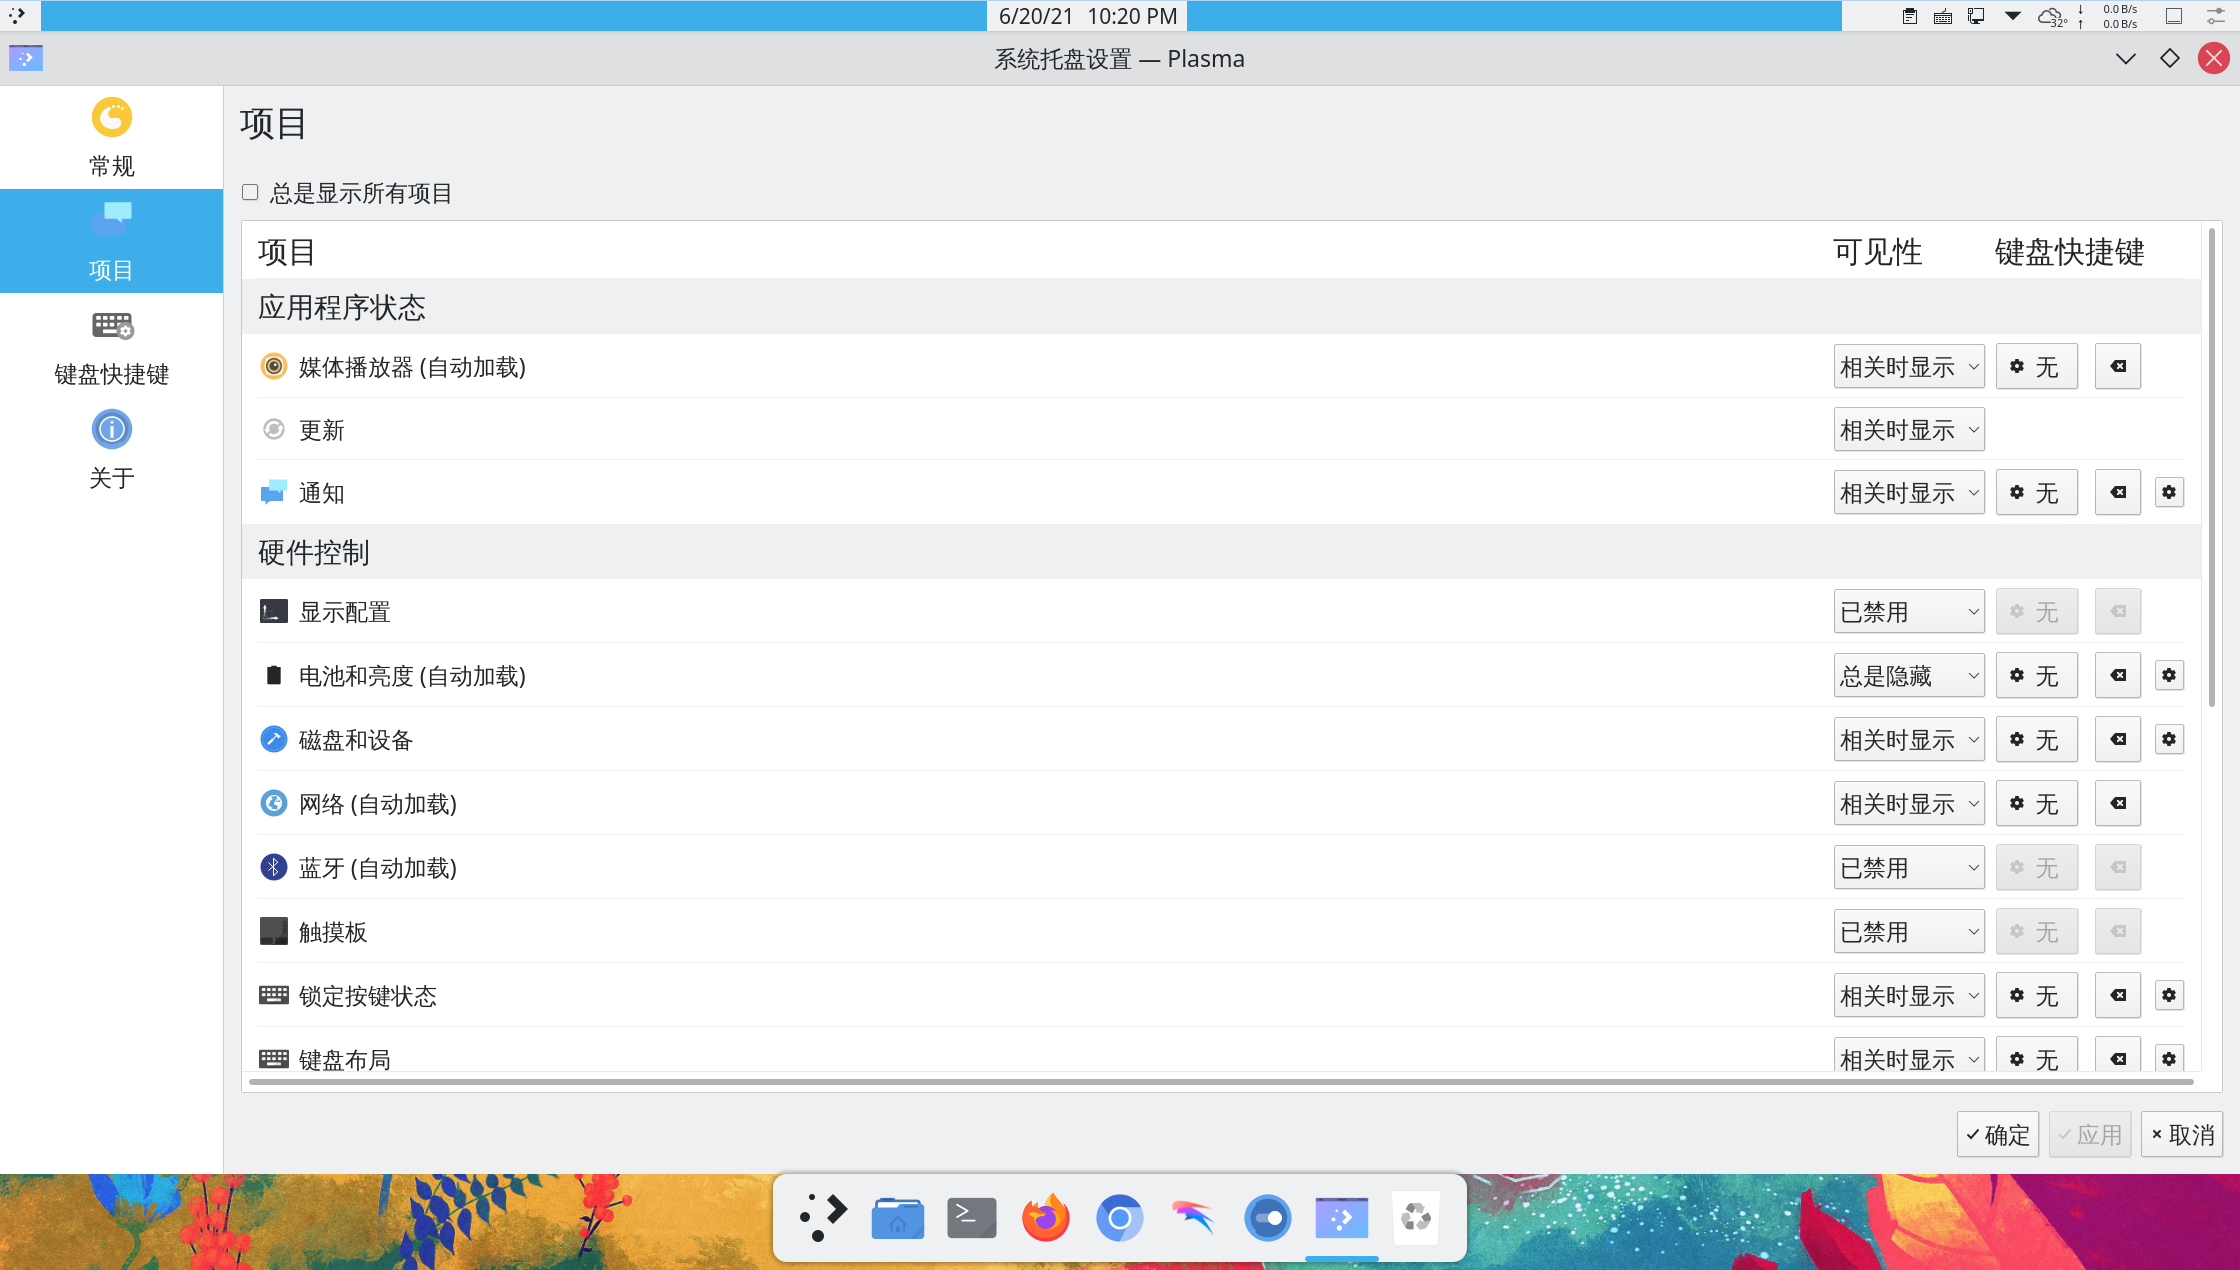Open visibility dropdown for media player
Image resolution: width=2240 pixels, height=1270 pixels.
[x=1908, y=366]
